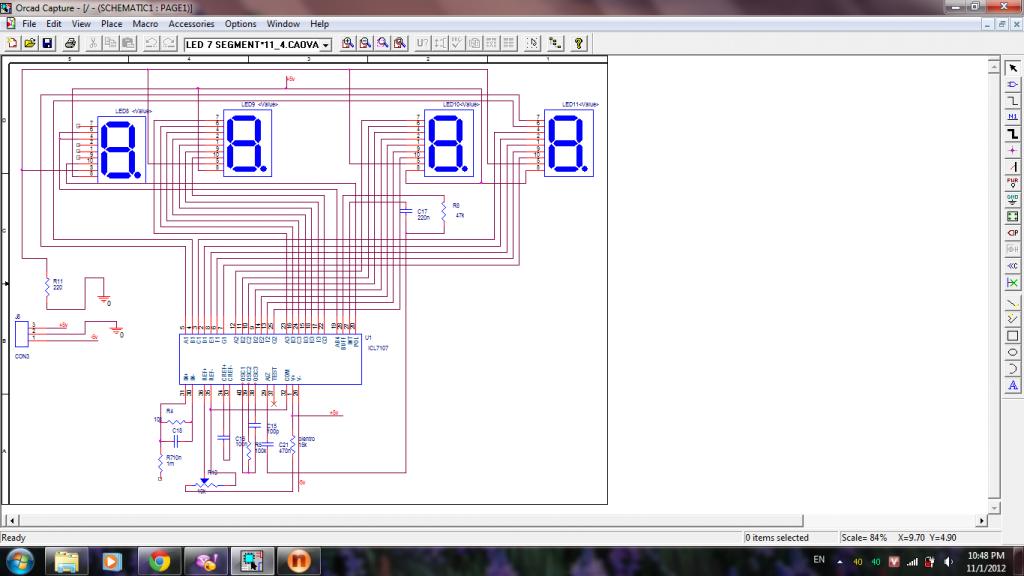1024x576 pixels.
Task: Select the Place Part tool
Action: coord(1012,83)
